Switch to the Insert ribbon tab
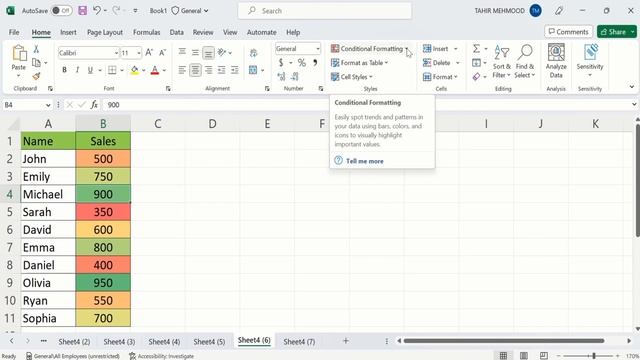Viewport: 640px width, 360px height. (68, 32)
